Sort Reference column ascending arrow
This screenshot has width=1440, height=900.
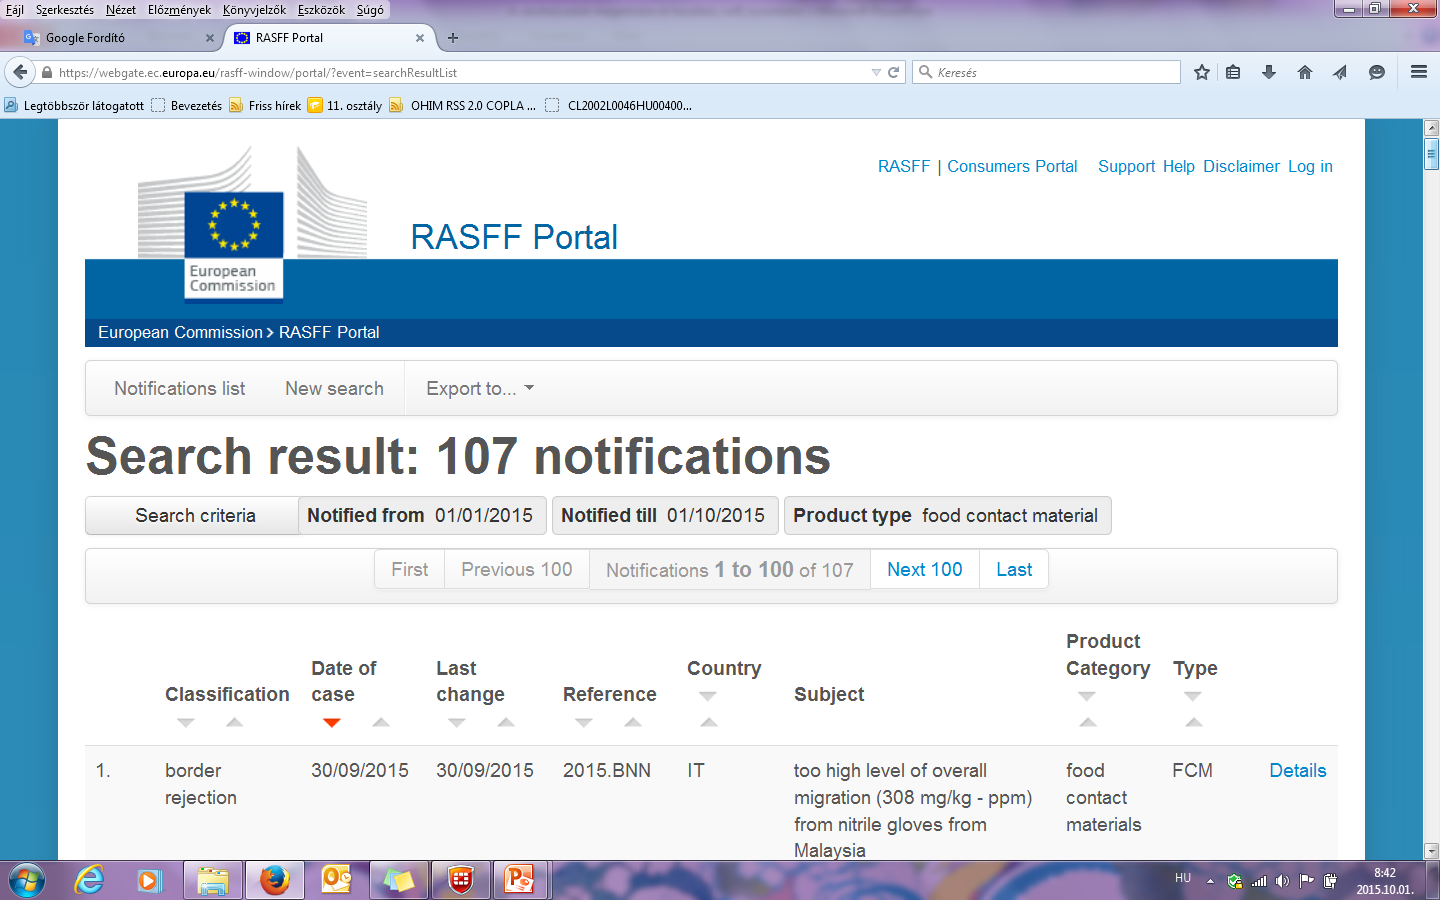[x=633, y=722]
